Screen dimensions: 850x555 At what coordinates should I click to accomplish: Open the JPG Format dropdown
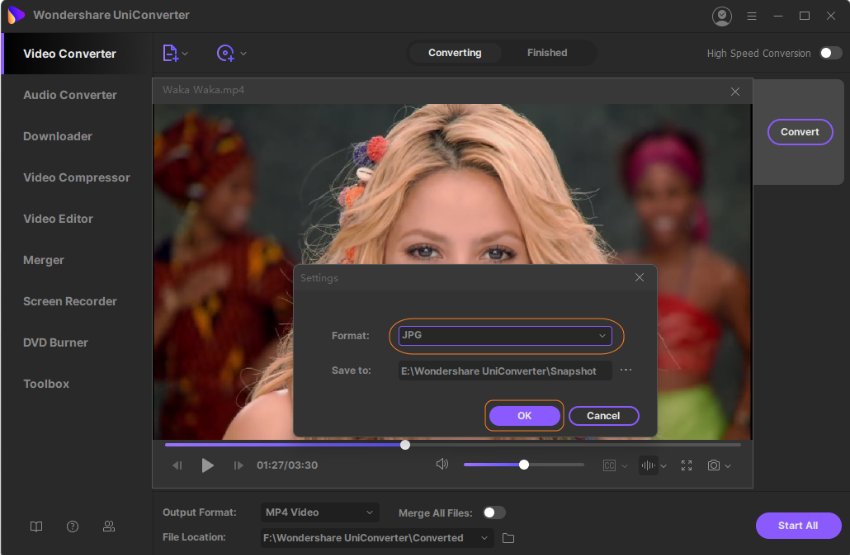pos(505,335)
